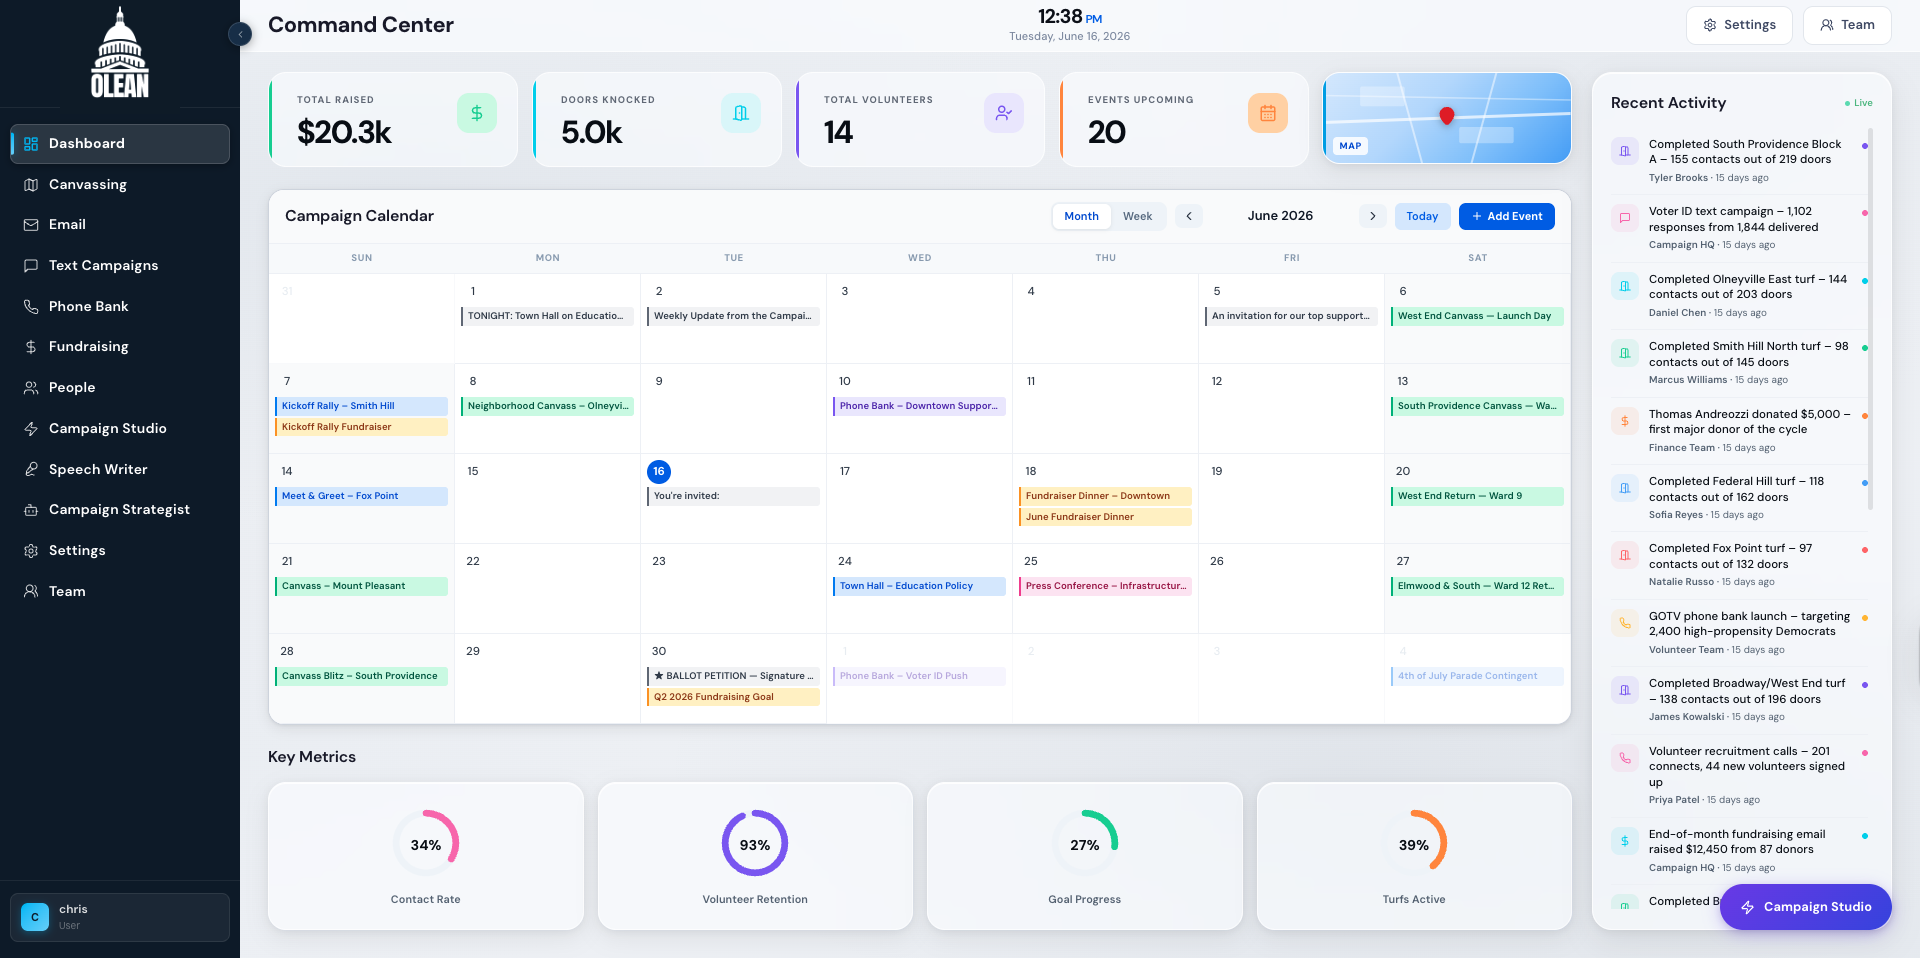The height and width of the screenshot is (958, 1920).
Task: Click the South Providence Block A activity icon
Action: tap(1625, 151)
